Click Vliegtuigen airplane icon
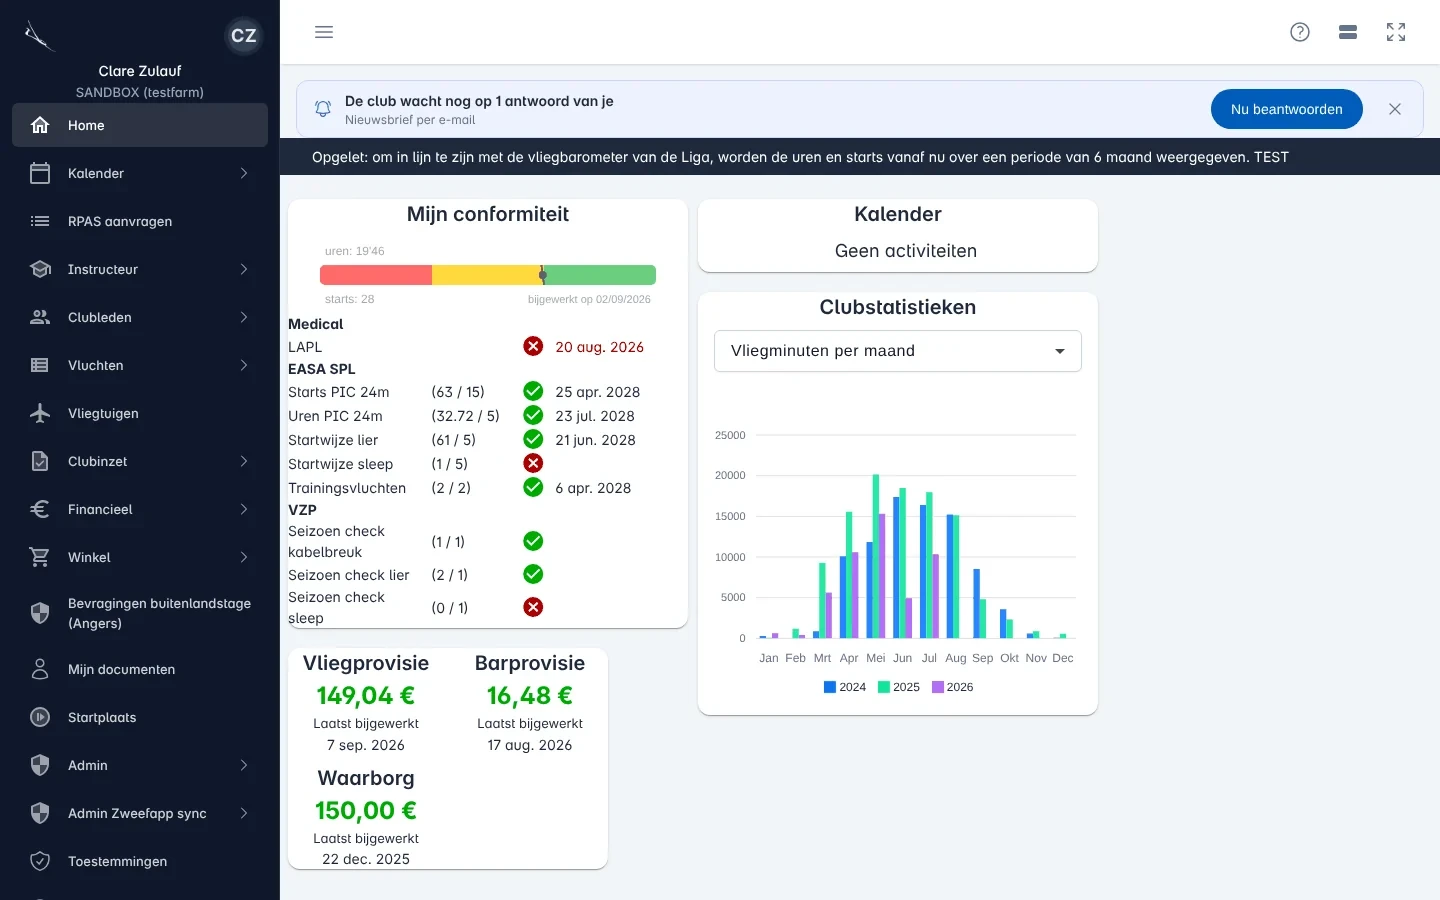Image resolution: width=1440 pixels, height=900 pixels. (40, 413)
